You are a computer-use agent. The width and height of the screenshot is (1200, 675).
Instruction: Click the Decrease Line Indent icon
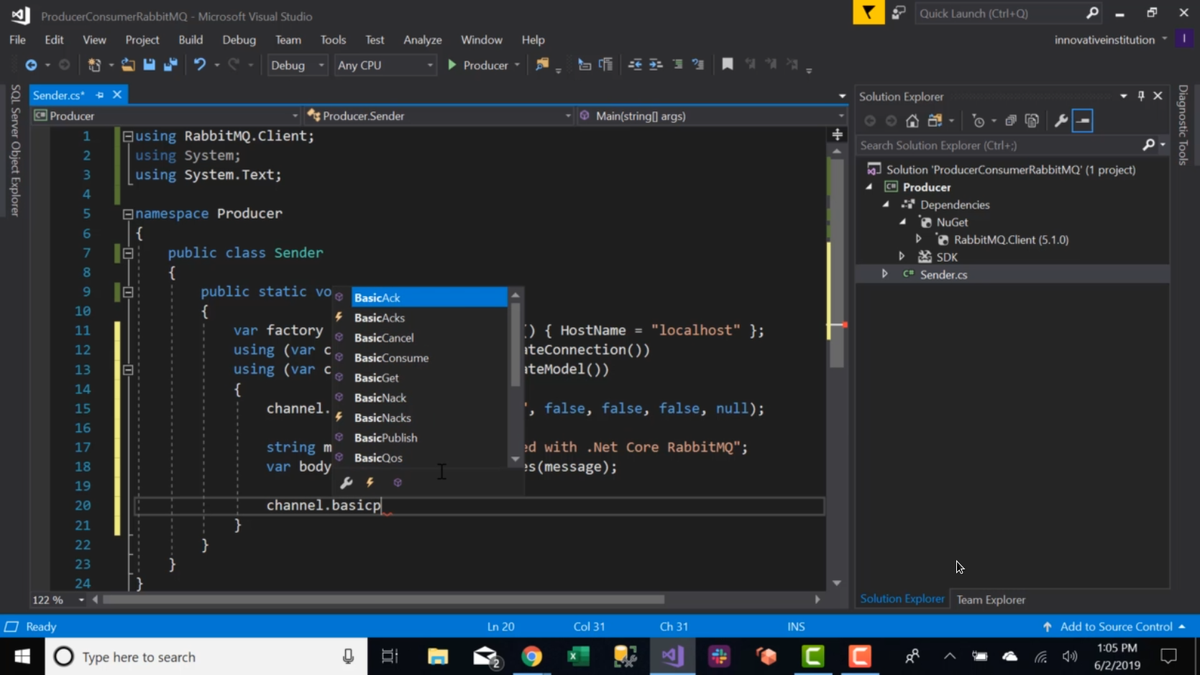(x=635, y=65)
